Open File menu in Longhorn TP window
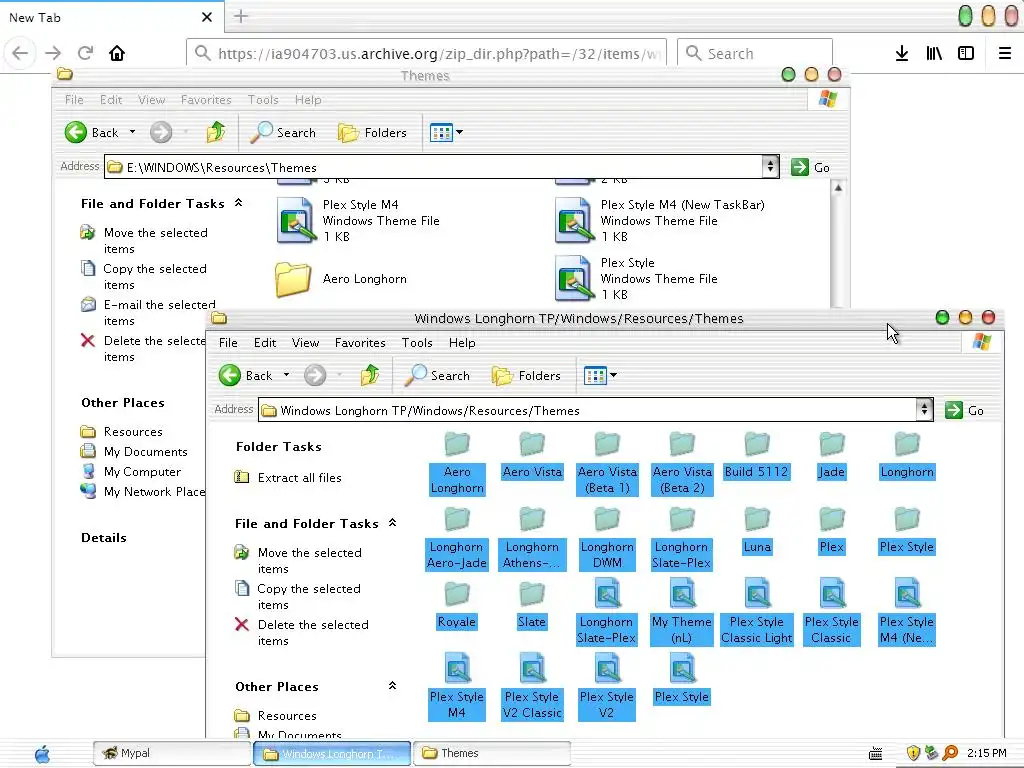Image resolution: width=1024 pixels, height=768 pixels. point(228,343)
